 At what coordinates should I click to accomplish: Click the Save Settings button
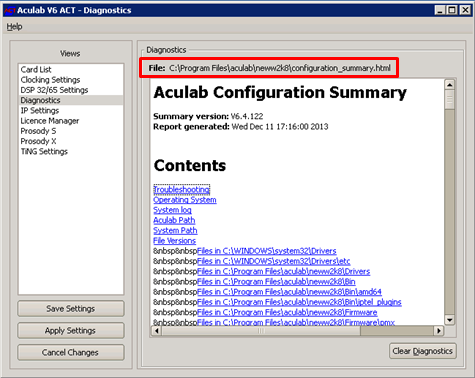tap(71, 309)
